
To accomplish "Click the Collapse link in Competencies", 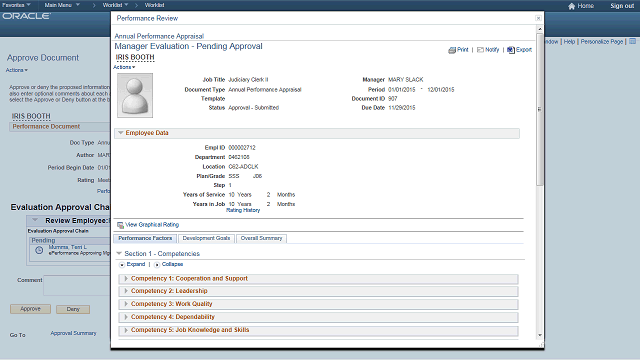I will coord(172,264).
